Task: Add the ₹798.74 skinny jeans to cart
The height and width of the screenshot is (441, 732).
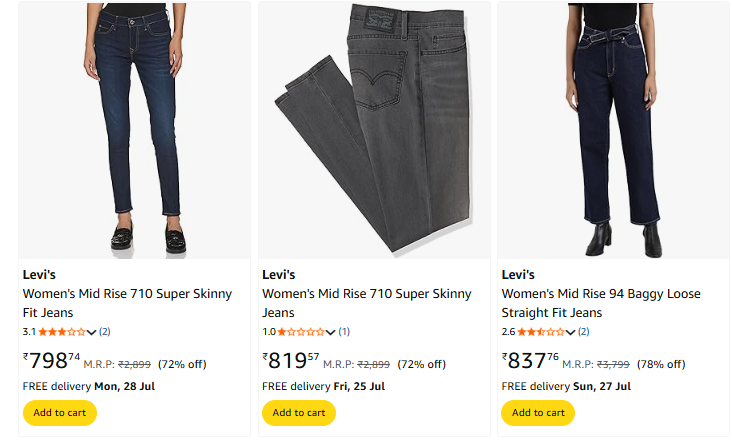Action: 59,412
